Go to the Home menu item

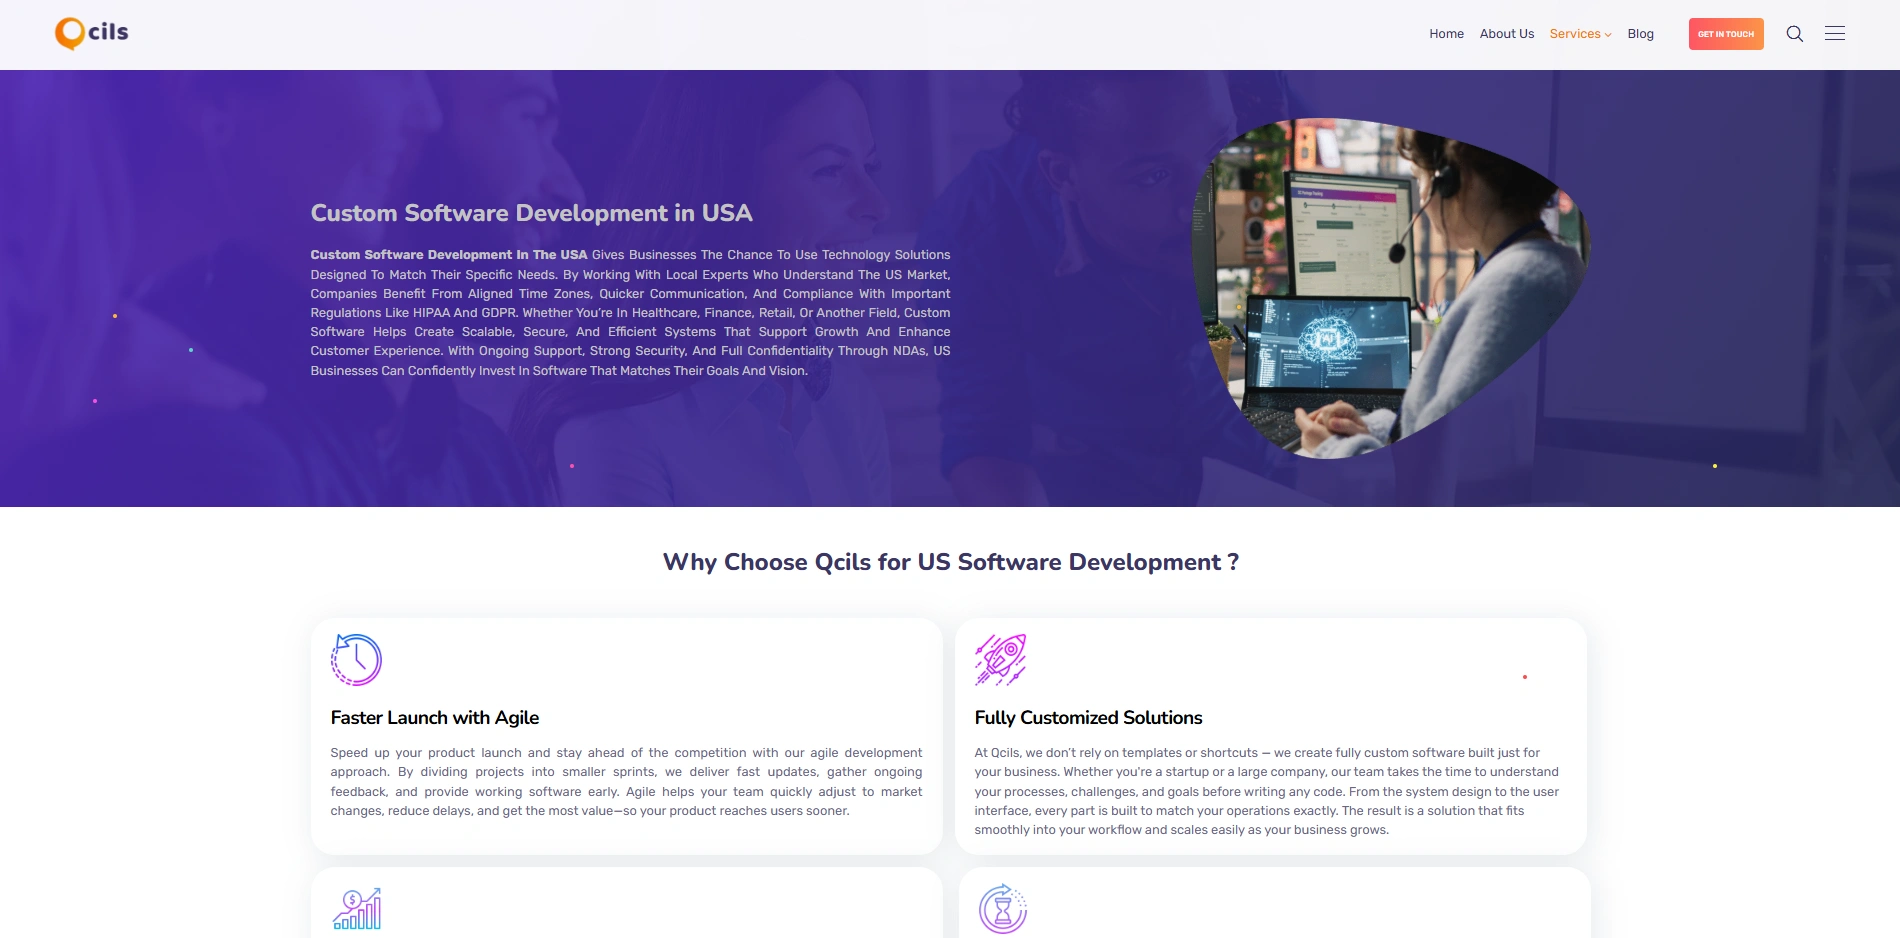[1446, 34]
